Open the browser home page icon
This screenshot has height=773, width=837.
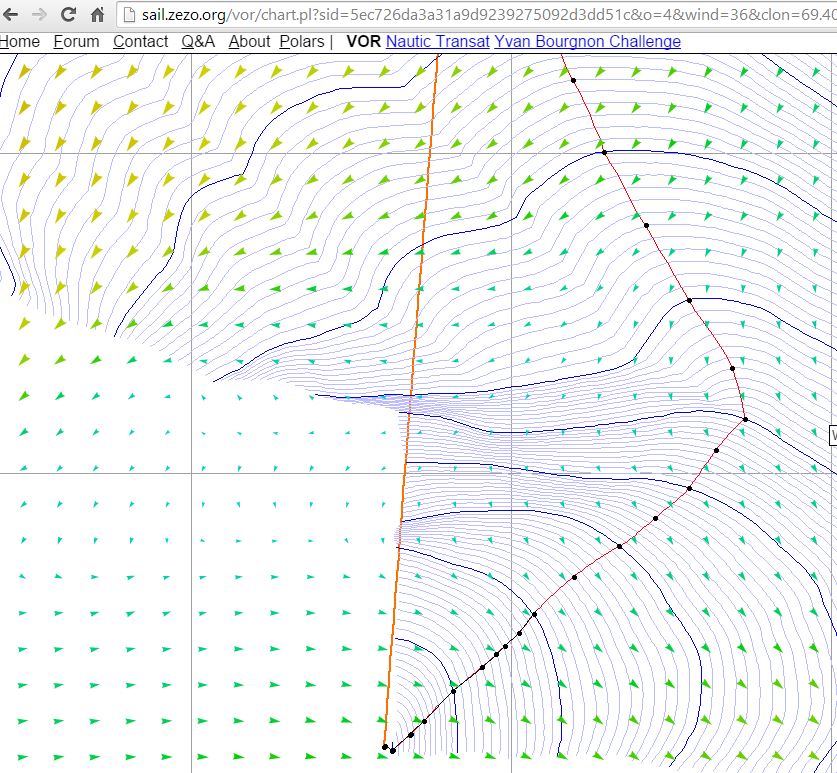pyautogui.click(x=97, y=14)
